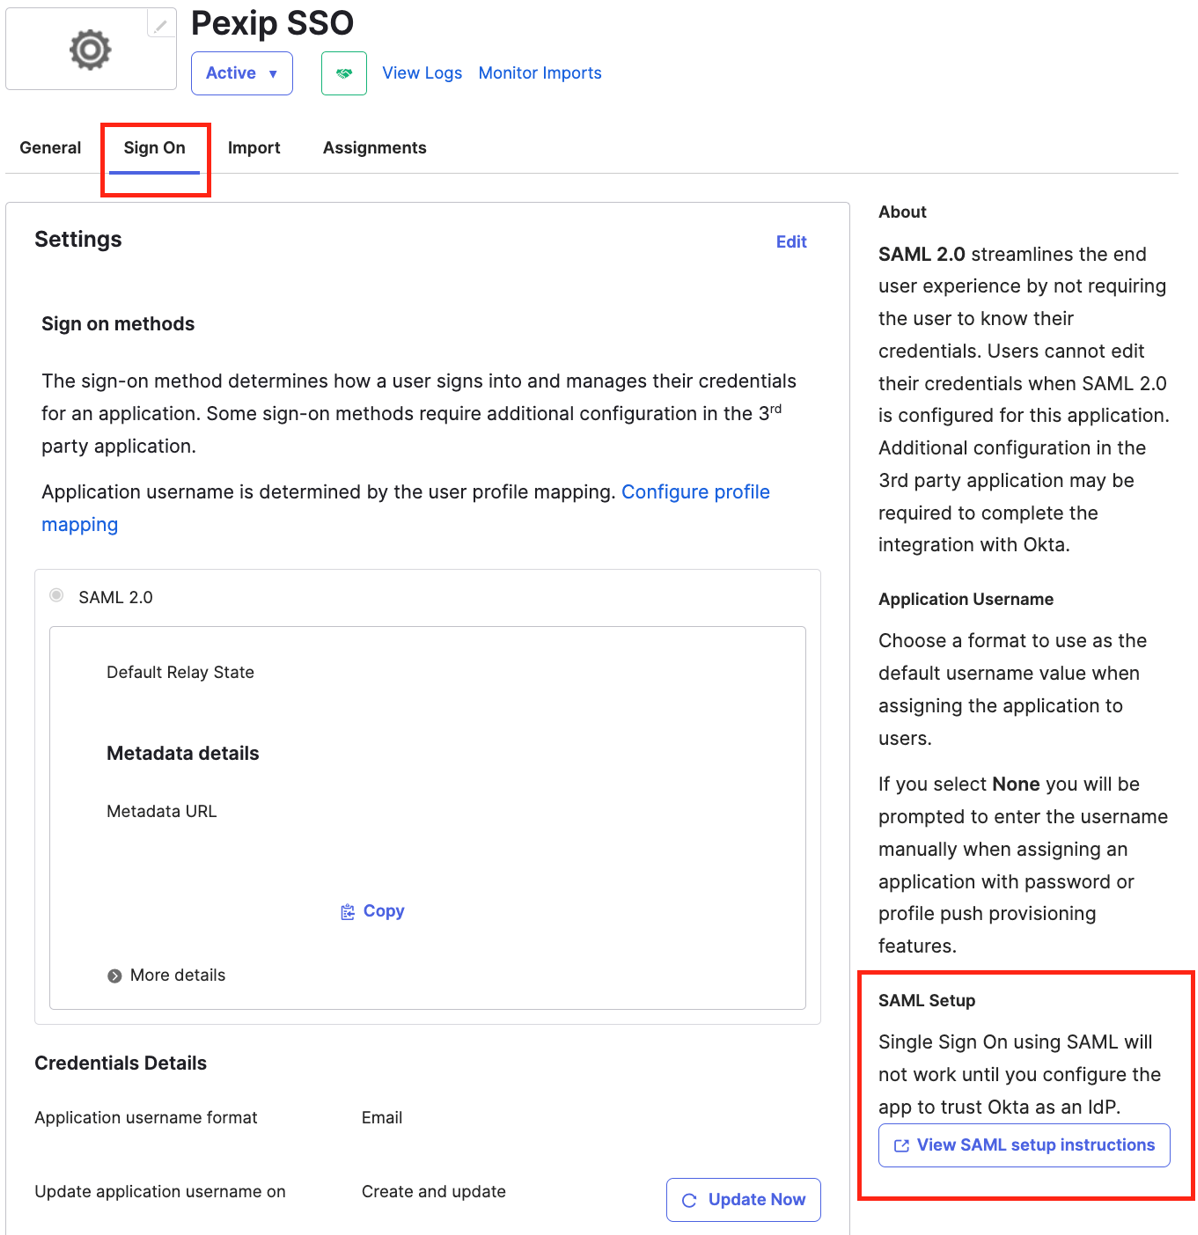Click the clipboard Copy icon
Viewport: 1198px width, 1235px height.
347,912
